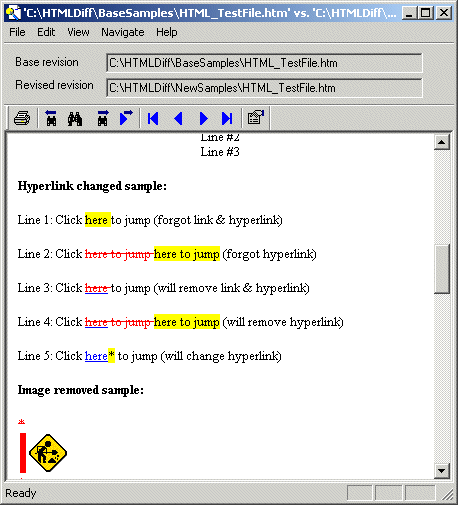Click the Base revision path field
The height and width of the screenshot is (505, 458).
click(264, 63)
